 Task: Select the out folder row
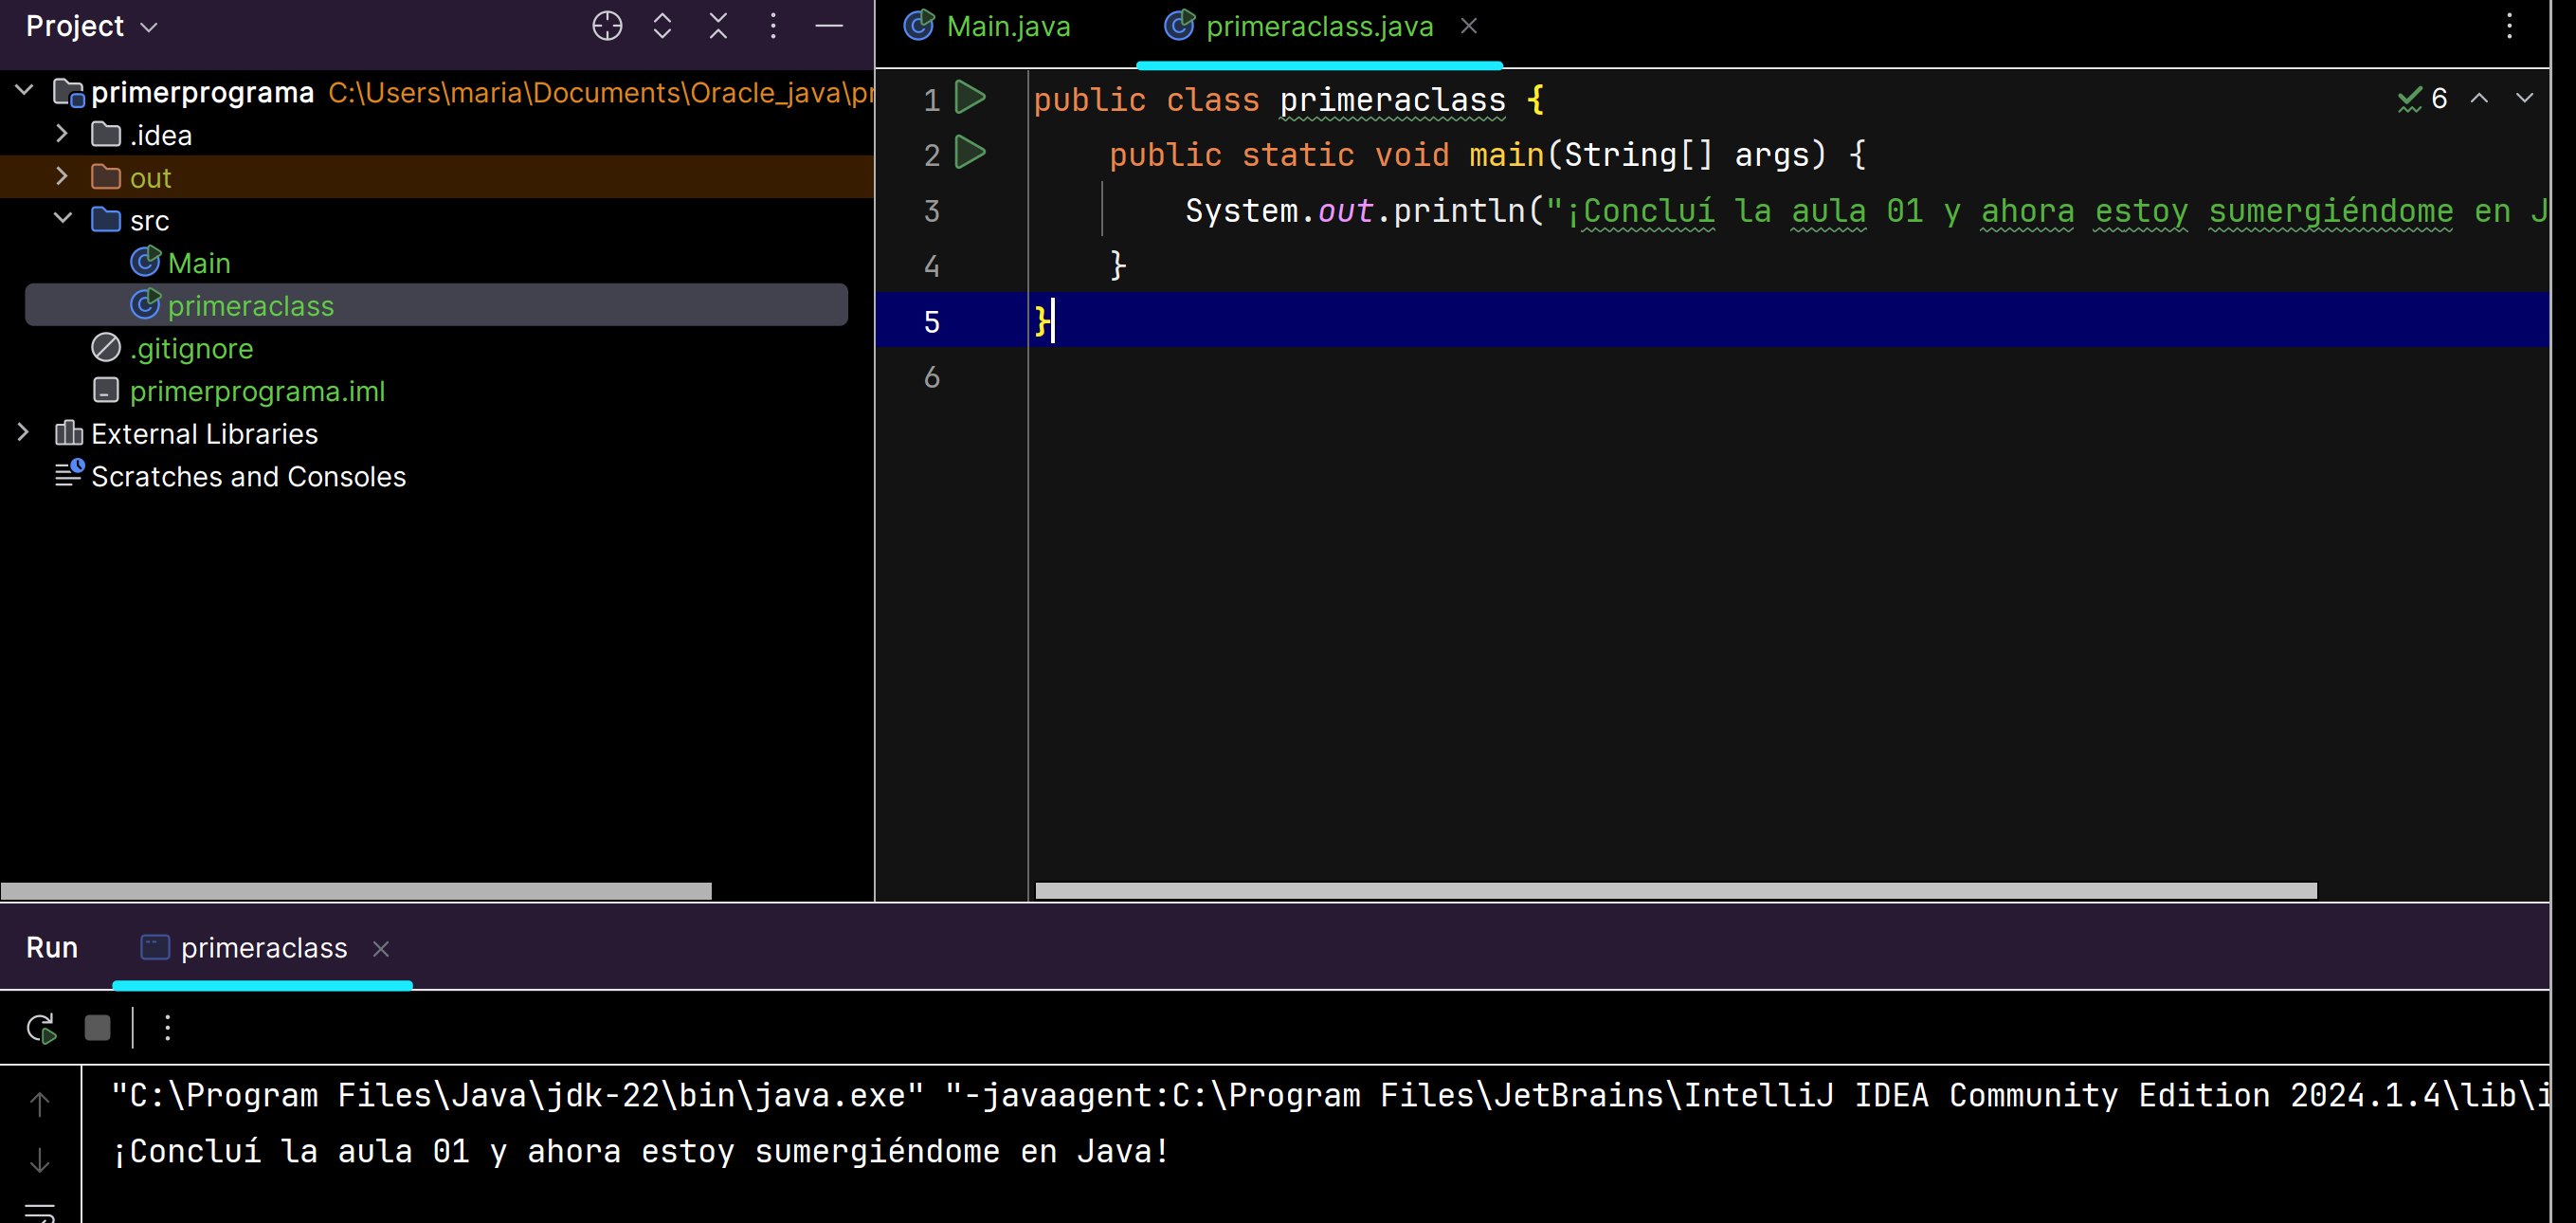click(x=436, y=177)
